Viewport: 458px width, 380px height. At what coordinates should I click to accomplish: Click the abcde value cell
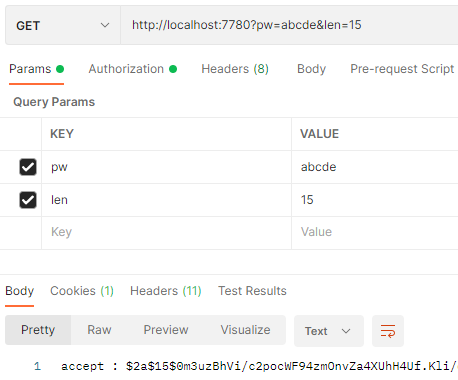click(x=375, y=167)
